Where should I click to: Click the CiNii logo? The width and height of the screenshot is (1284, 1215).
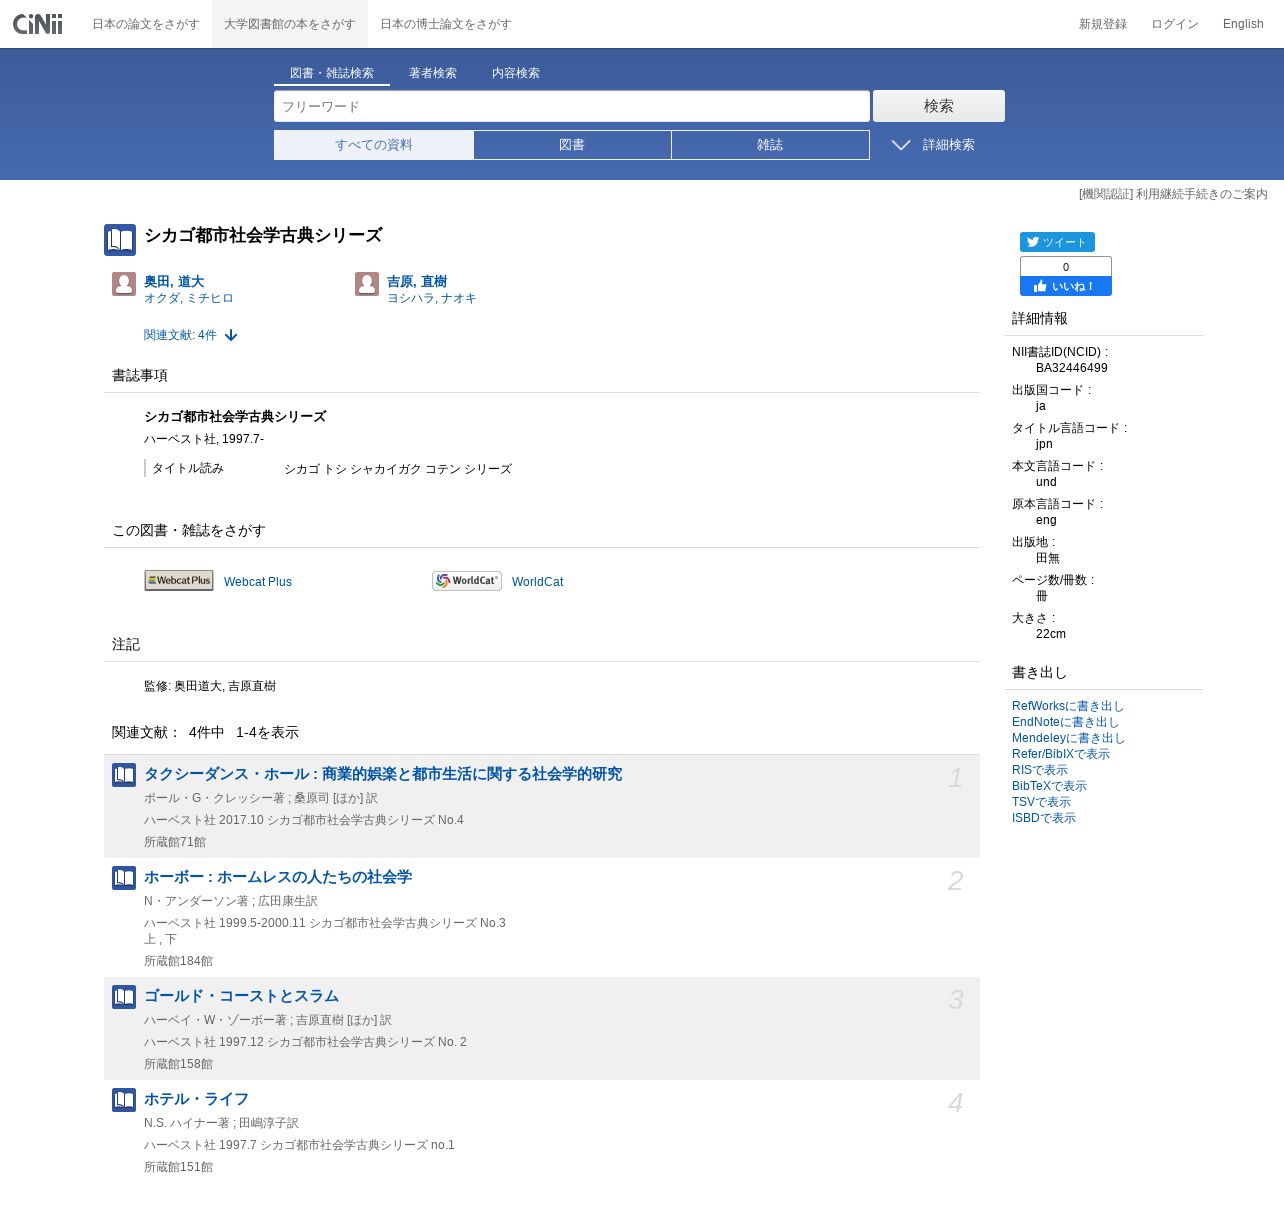click(x=38, y=23)
